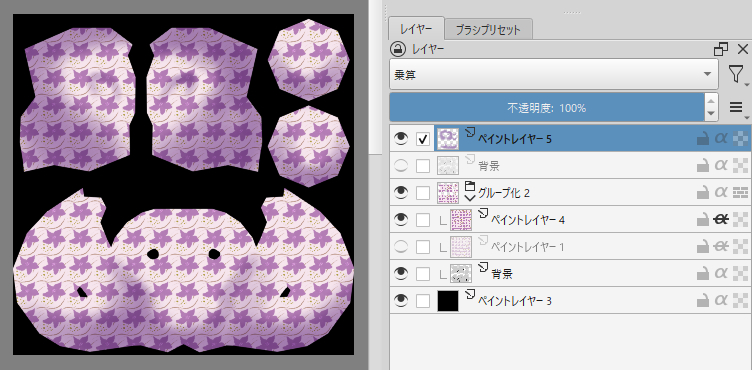Viewport: 752px width, 370px height.
Task: Click the thumbnail of ペイントレイヤー 4
Action: pos(461,220)
